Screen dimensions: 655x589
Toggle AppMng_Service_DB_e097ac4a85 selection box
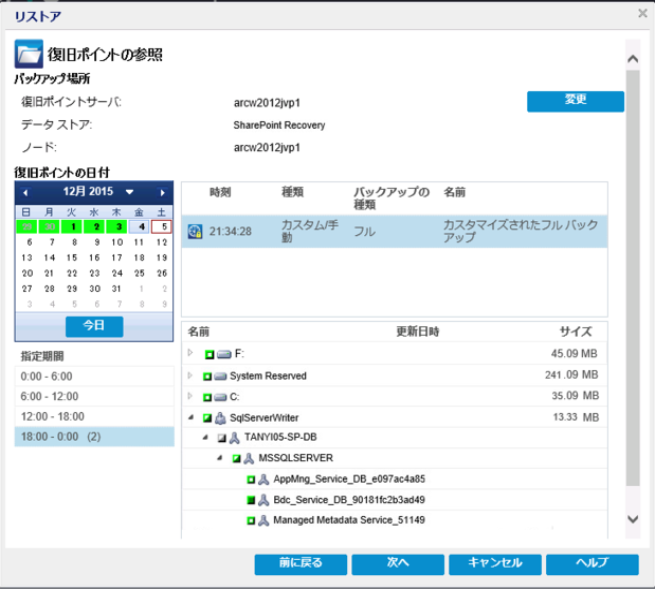(251, 480)
